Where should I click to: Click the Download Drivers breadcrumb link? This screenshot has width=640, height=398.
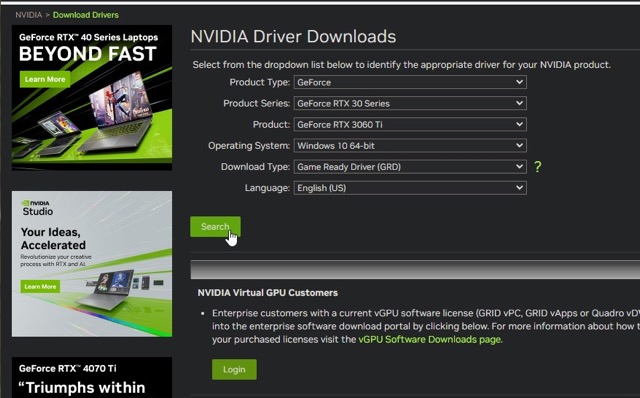pyautogui.click(x=86, y=15)
